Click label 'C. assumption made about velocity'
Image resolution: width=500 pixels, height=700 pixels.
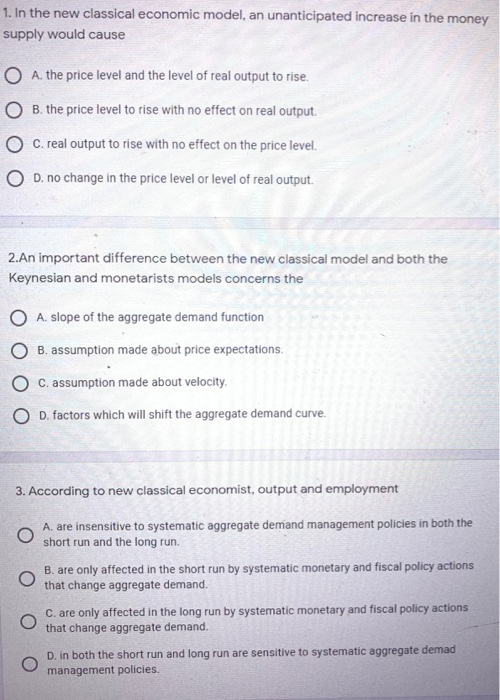point(133,383)
